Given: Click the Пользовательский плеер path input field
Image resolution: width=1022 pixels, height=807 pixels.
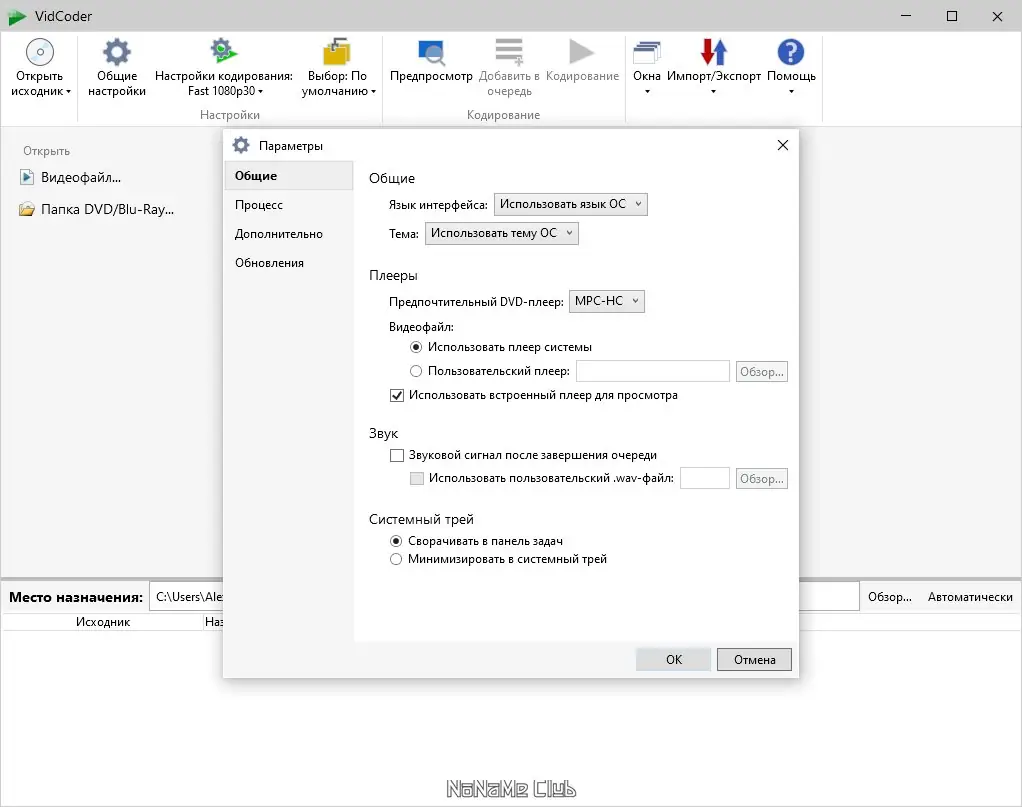Looking at the screenshot, I should click(x=652, y=371).
